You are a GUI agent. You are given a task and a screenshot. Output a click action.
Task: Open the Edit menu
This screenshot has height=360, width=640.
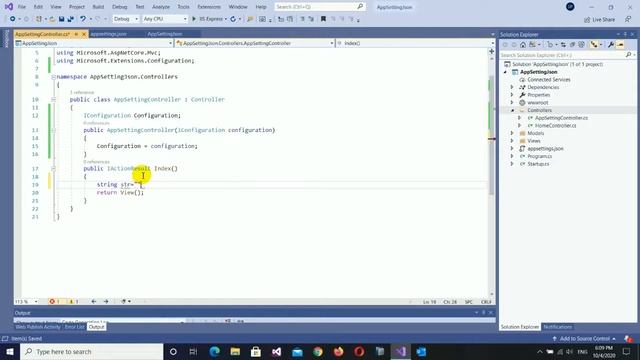tap(38, 7)
